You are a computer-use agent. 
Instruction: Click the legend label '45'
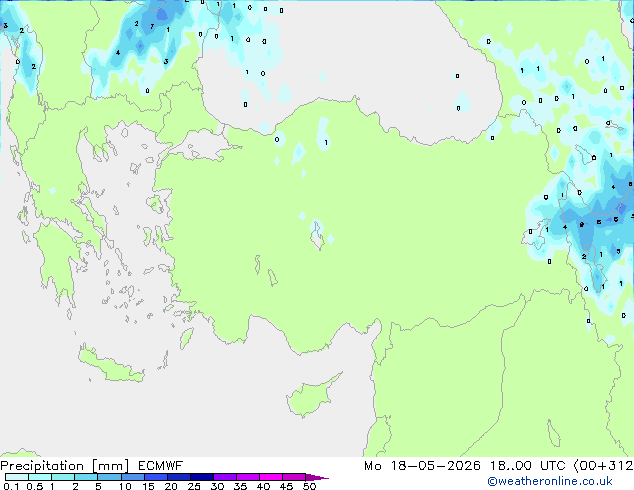(286, 486)
